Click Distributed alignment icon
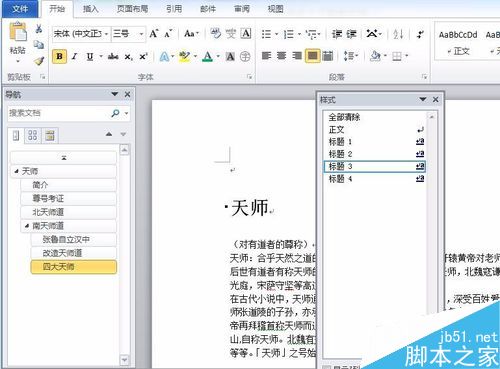500x369 pixels. (x=328, y=56)
